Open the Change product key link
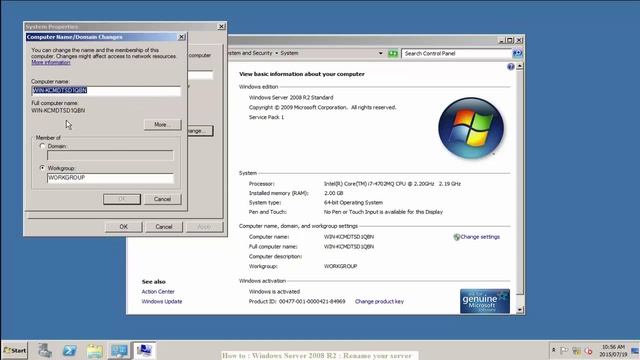640x360 pixels. tap(379, 302)
